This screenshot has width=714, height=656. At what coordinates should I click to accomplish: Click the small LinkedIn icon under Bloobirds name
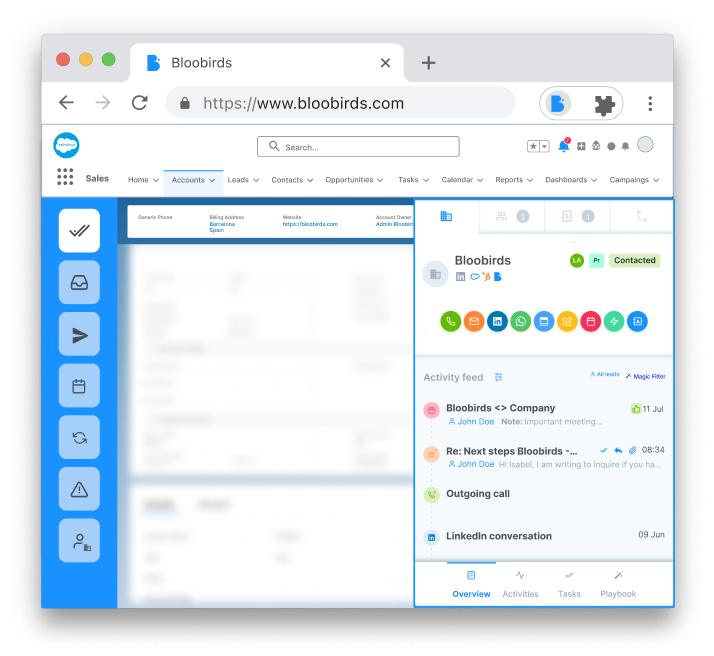tap(460, 276)
